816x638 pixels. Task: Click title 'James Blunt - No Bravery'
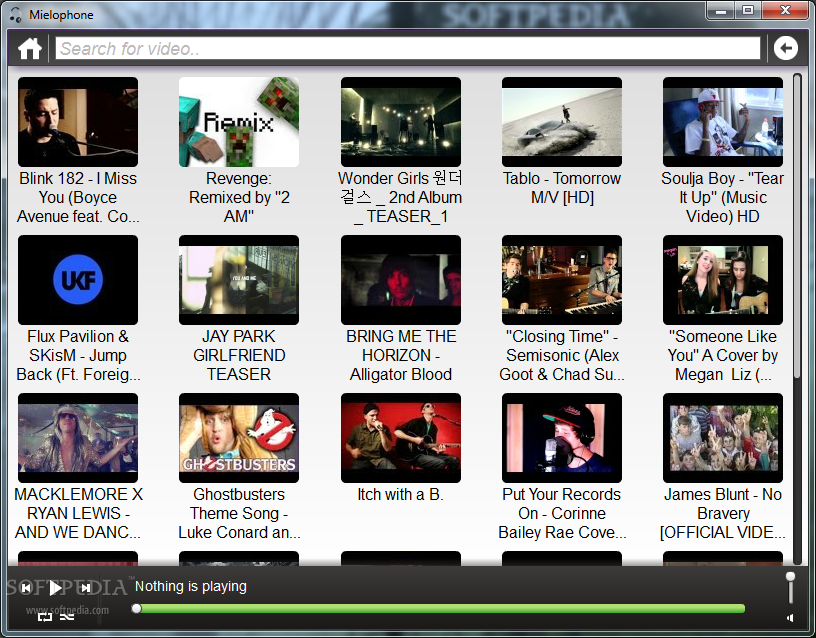coord(723,513)
